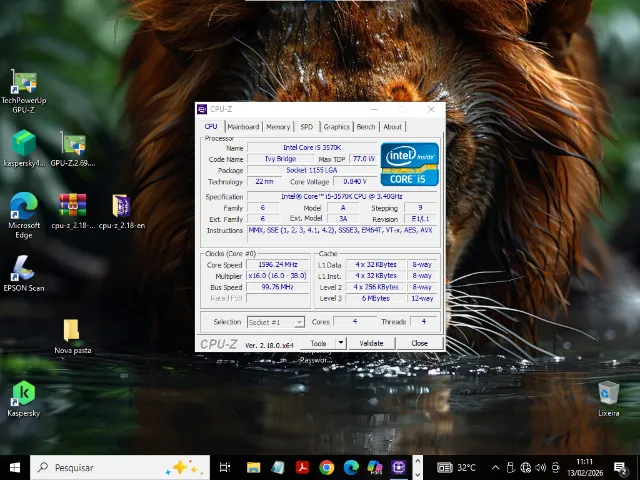
Task: Click the Windows Start button
Action: pos(15,467)
